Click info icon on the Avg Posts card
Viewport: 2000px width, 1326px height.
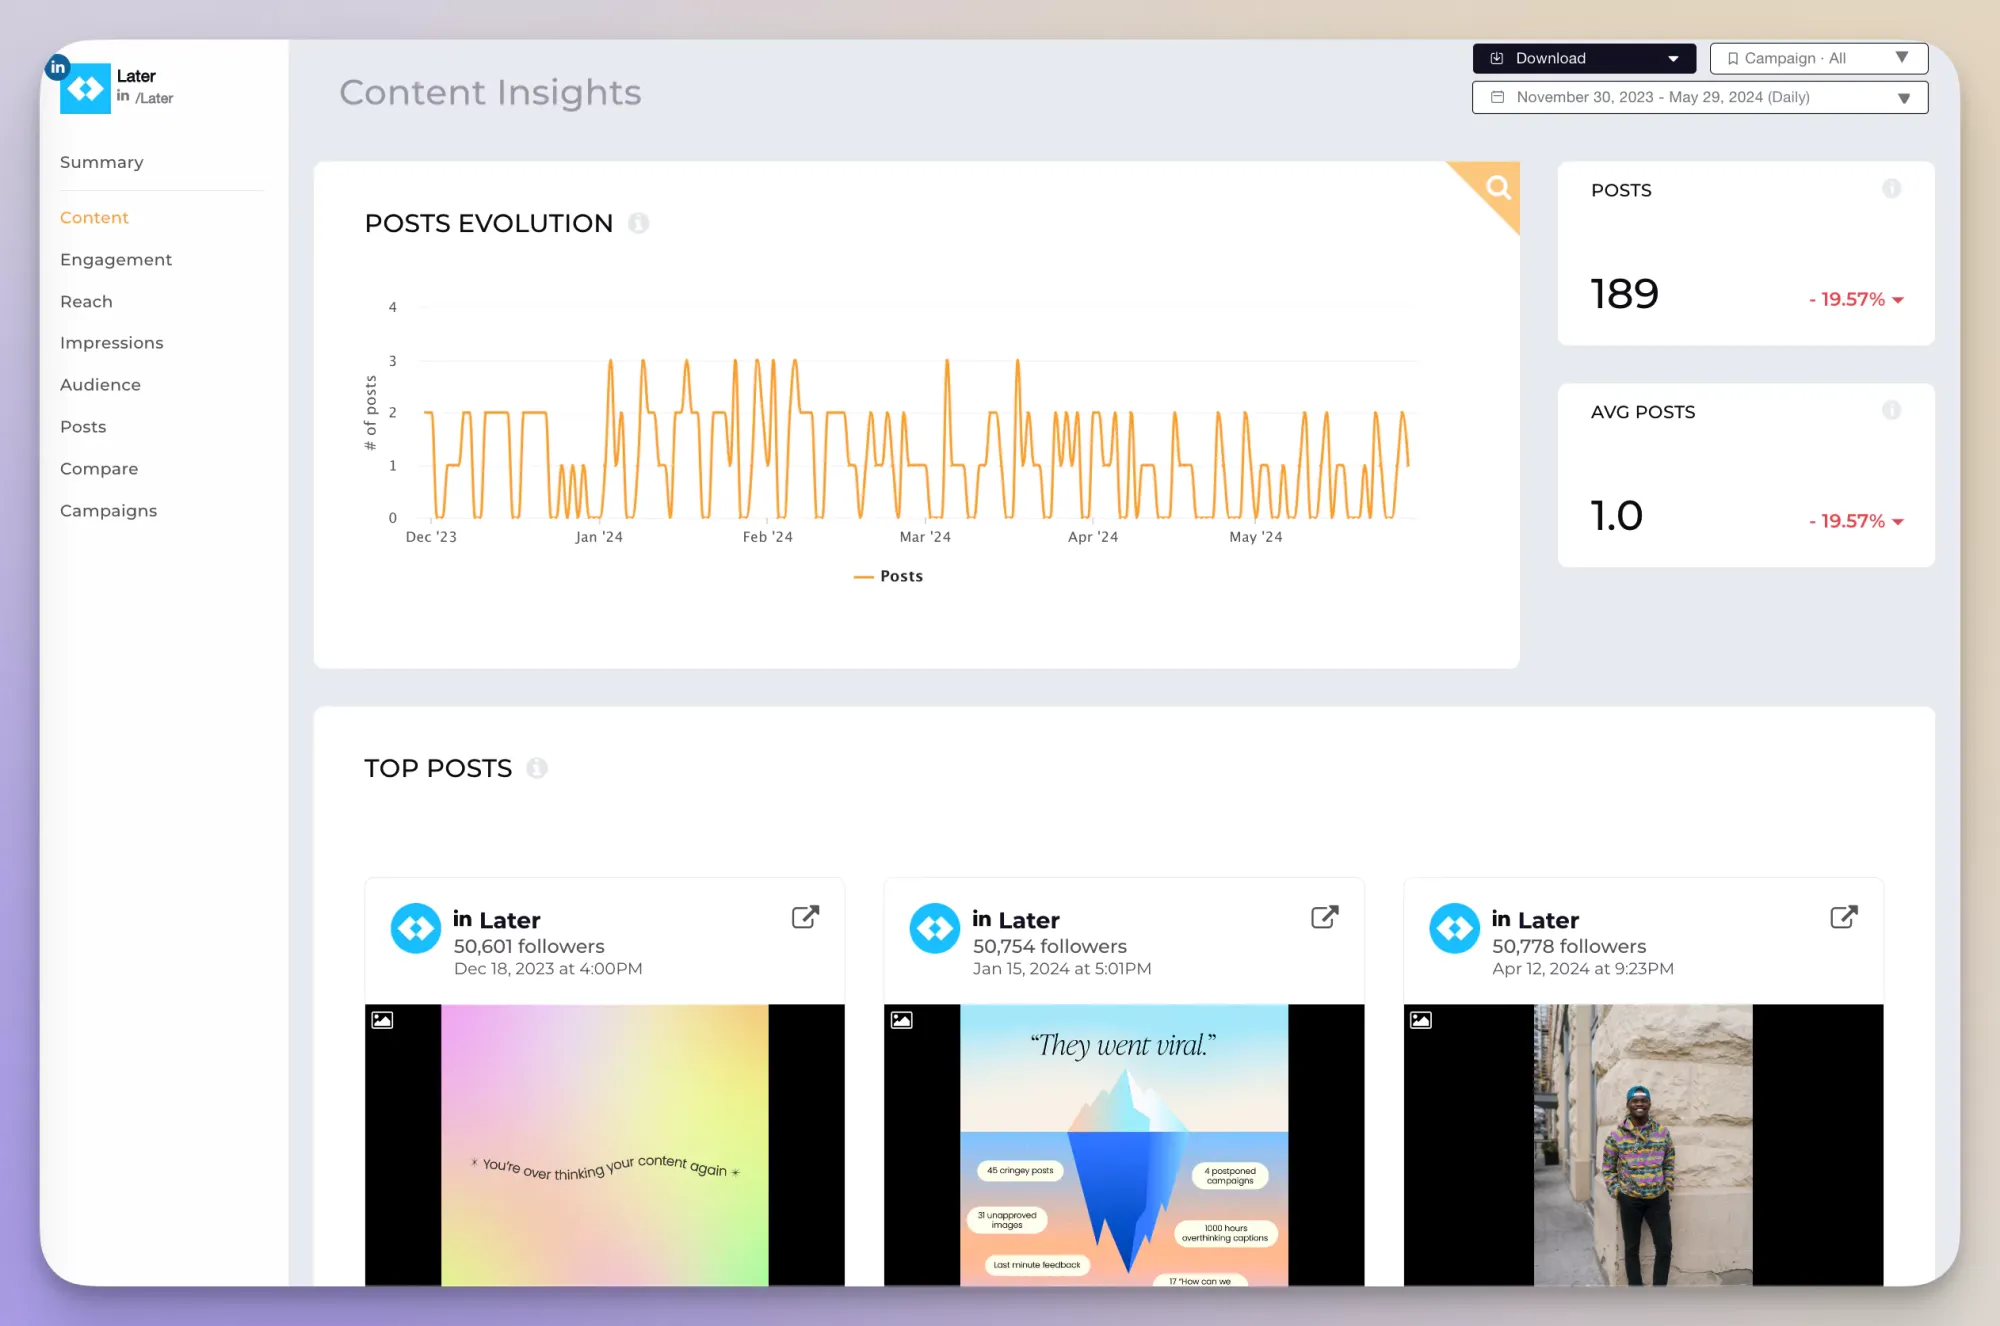pos(1891,410)
